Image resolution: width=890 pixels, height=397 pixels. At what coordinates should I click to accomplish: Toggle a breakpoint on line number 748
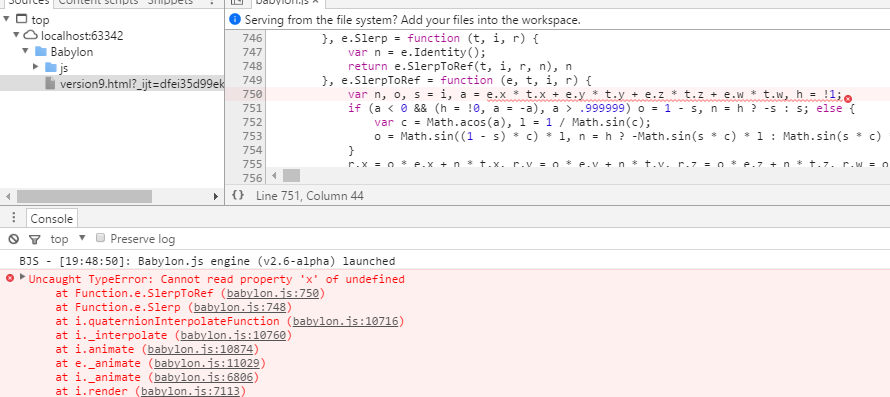click(253, 66)
